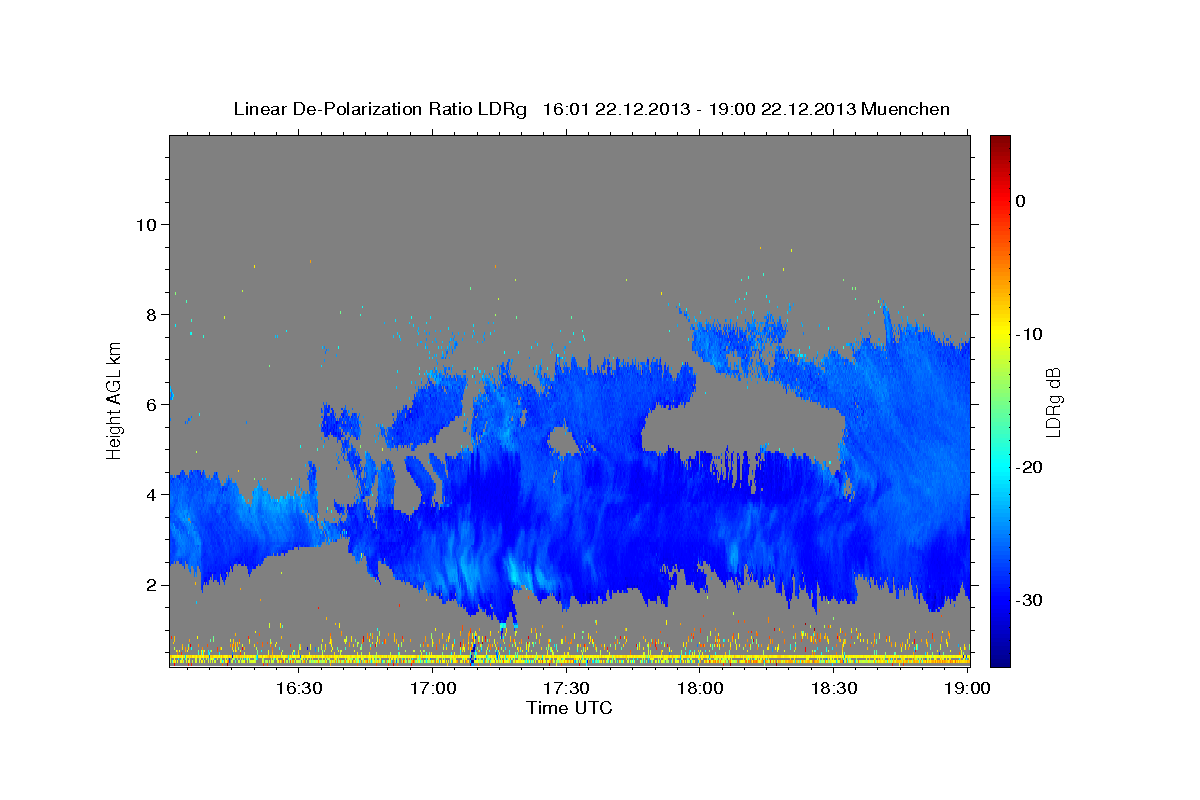
Task: Click the colorbar value -30
Action: [x=1029, y=600]
